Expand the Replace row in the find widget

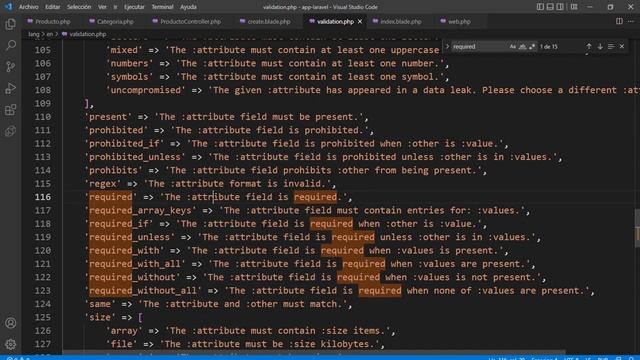coord(447,47)
